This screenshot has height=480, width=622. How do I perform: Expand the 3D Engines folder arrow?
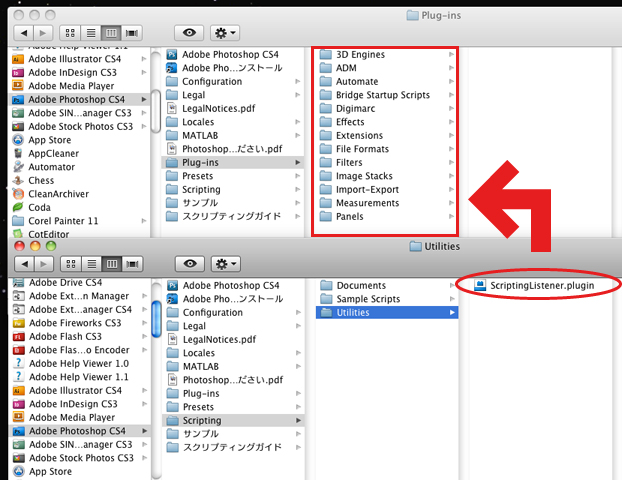pyautogui.click(x=452, y=54)
